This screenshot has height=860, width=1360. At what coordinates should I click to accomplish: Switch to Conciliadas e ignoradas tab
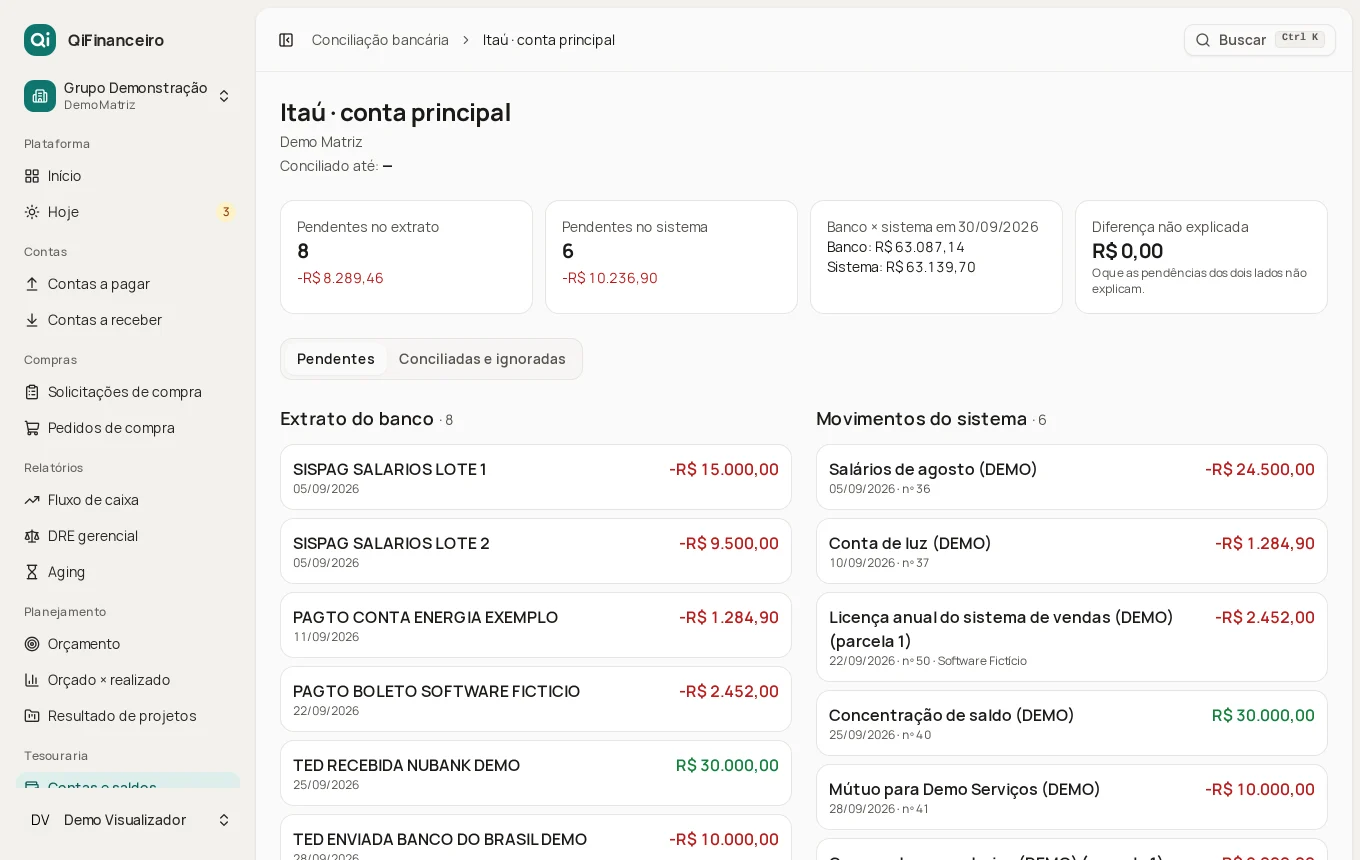(x=482, y=359)
